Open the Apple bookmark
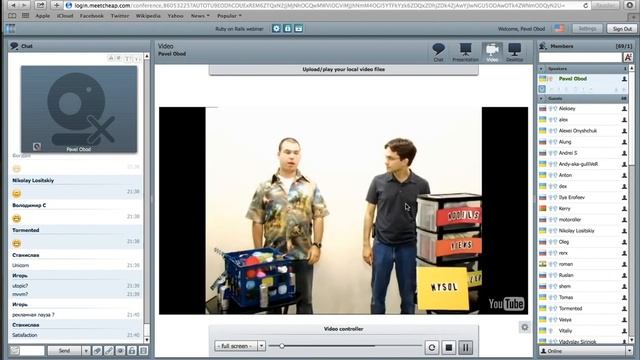This screenshot has height=360, width=640. (x=42, y=16)
